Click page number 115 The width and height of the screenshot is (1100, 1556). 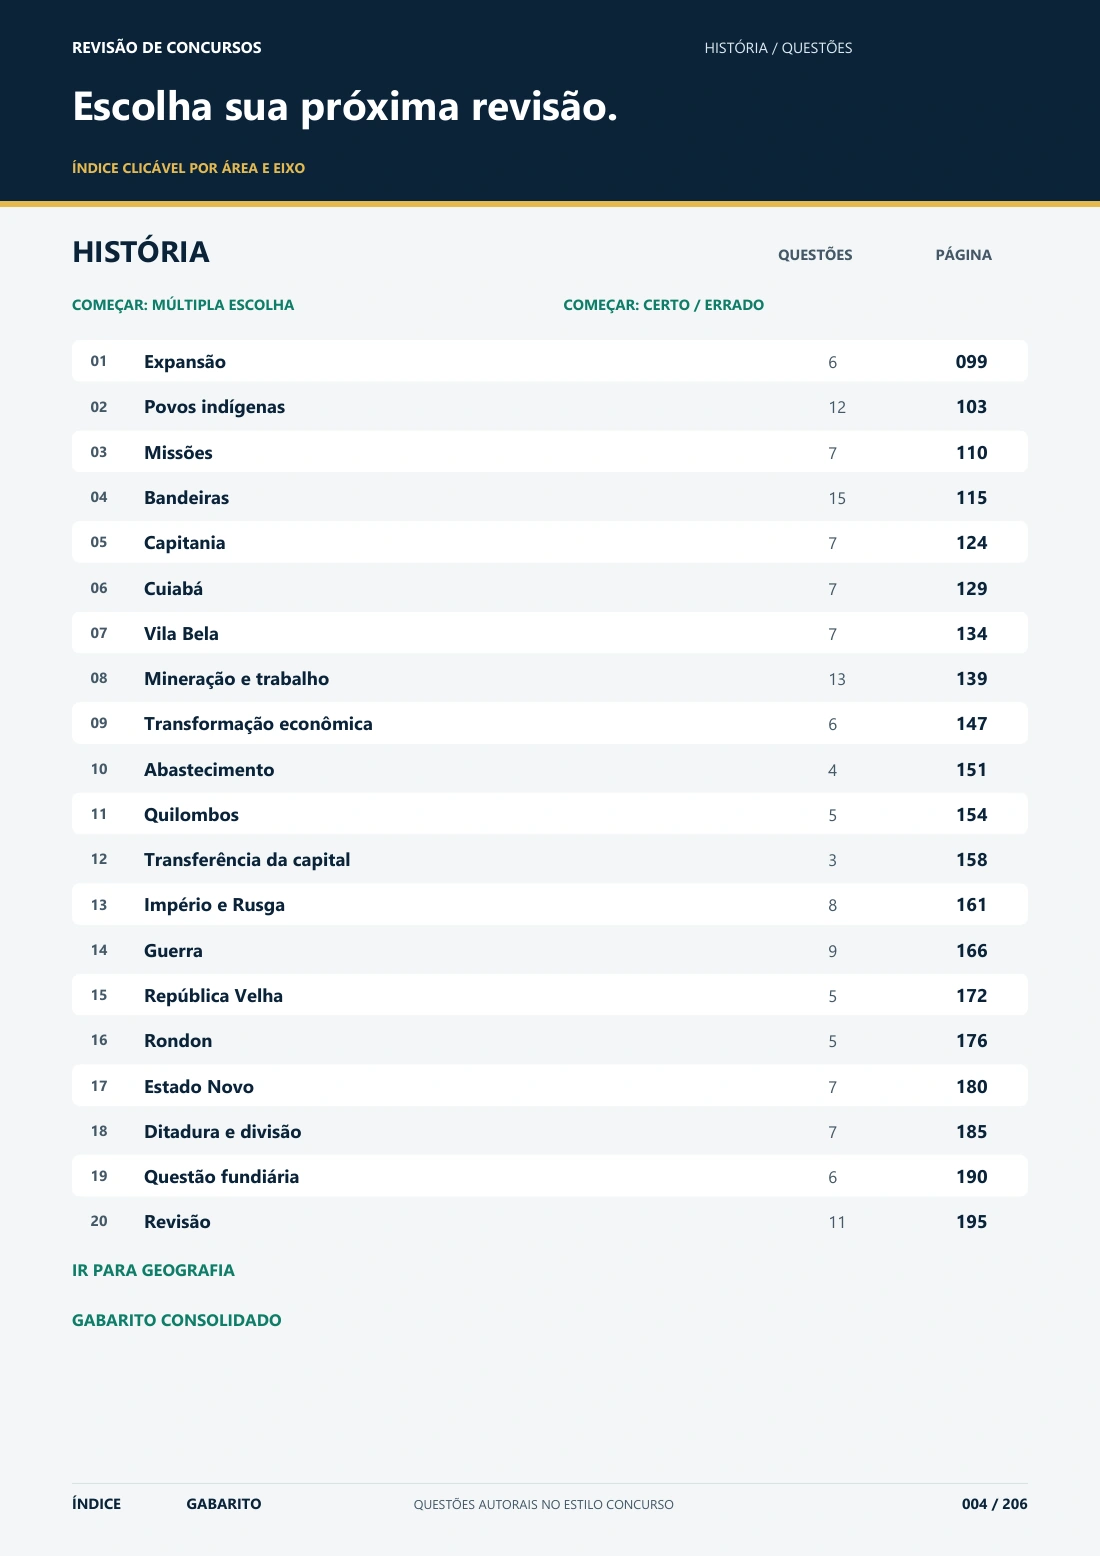pyautogui.click(x=971, y=498)
